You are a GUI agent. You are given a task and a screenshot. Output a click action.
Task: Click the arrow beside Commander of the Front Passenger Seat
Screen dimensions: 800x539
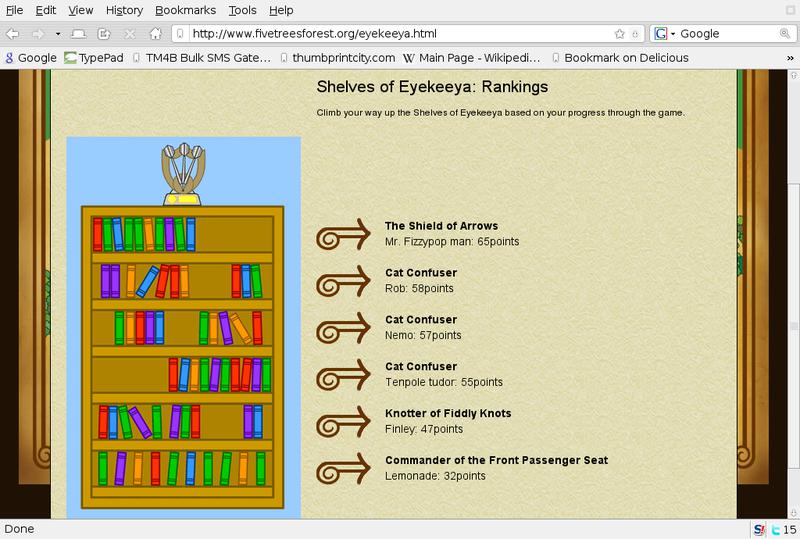[x=343, y=469]
